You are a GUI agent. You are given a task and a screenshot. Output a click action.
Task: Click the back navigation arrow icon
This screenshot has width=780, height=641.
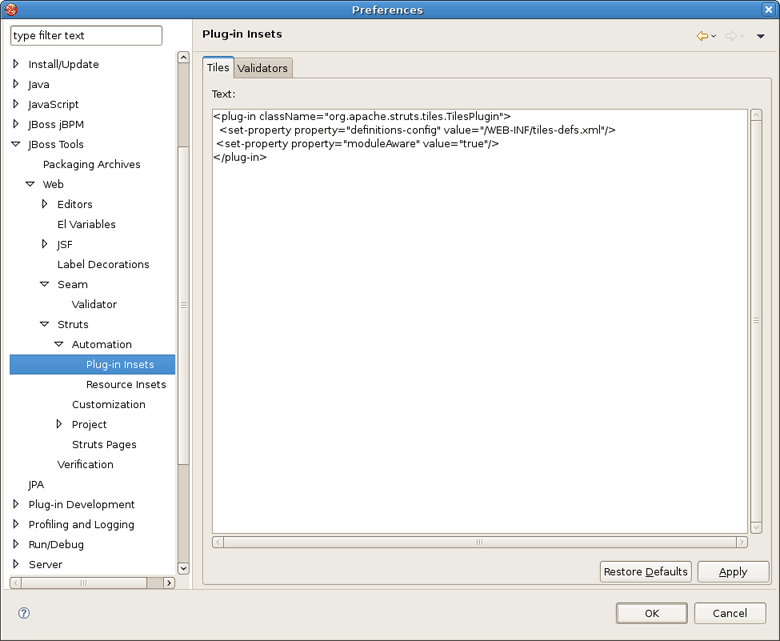702,36
